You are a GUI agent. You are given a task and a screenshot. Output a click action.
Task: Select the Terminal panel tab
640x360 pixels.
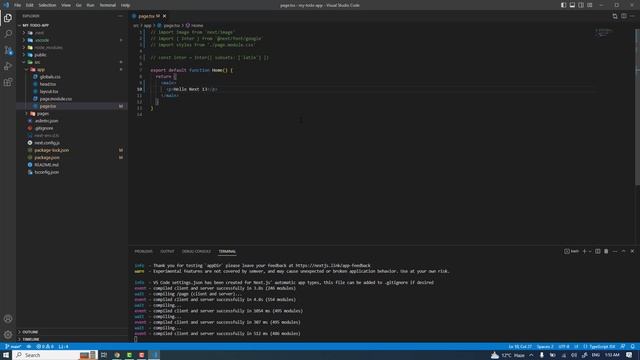(227, 251)
